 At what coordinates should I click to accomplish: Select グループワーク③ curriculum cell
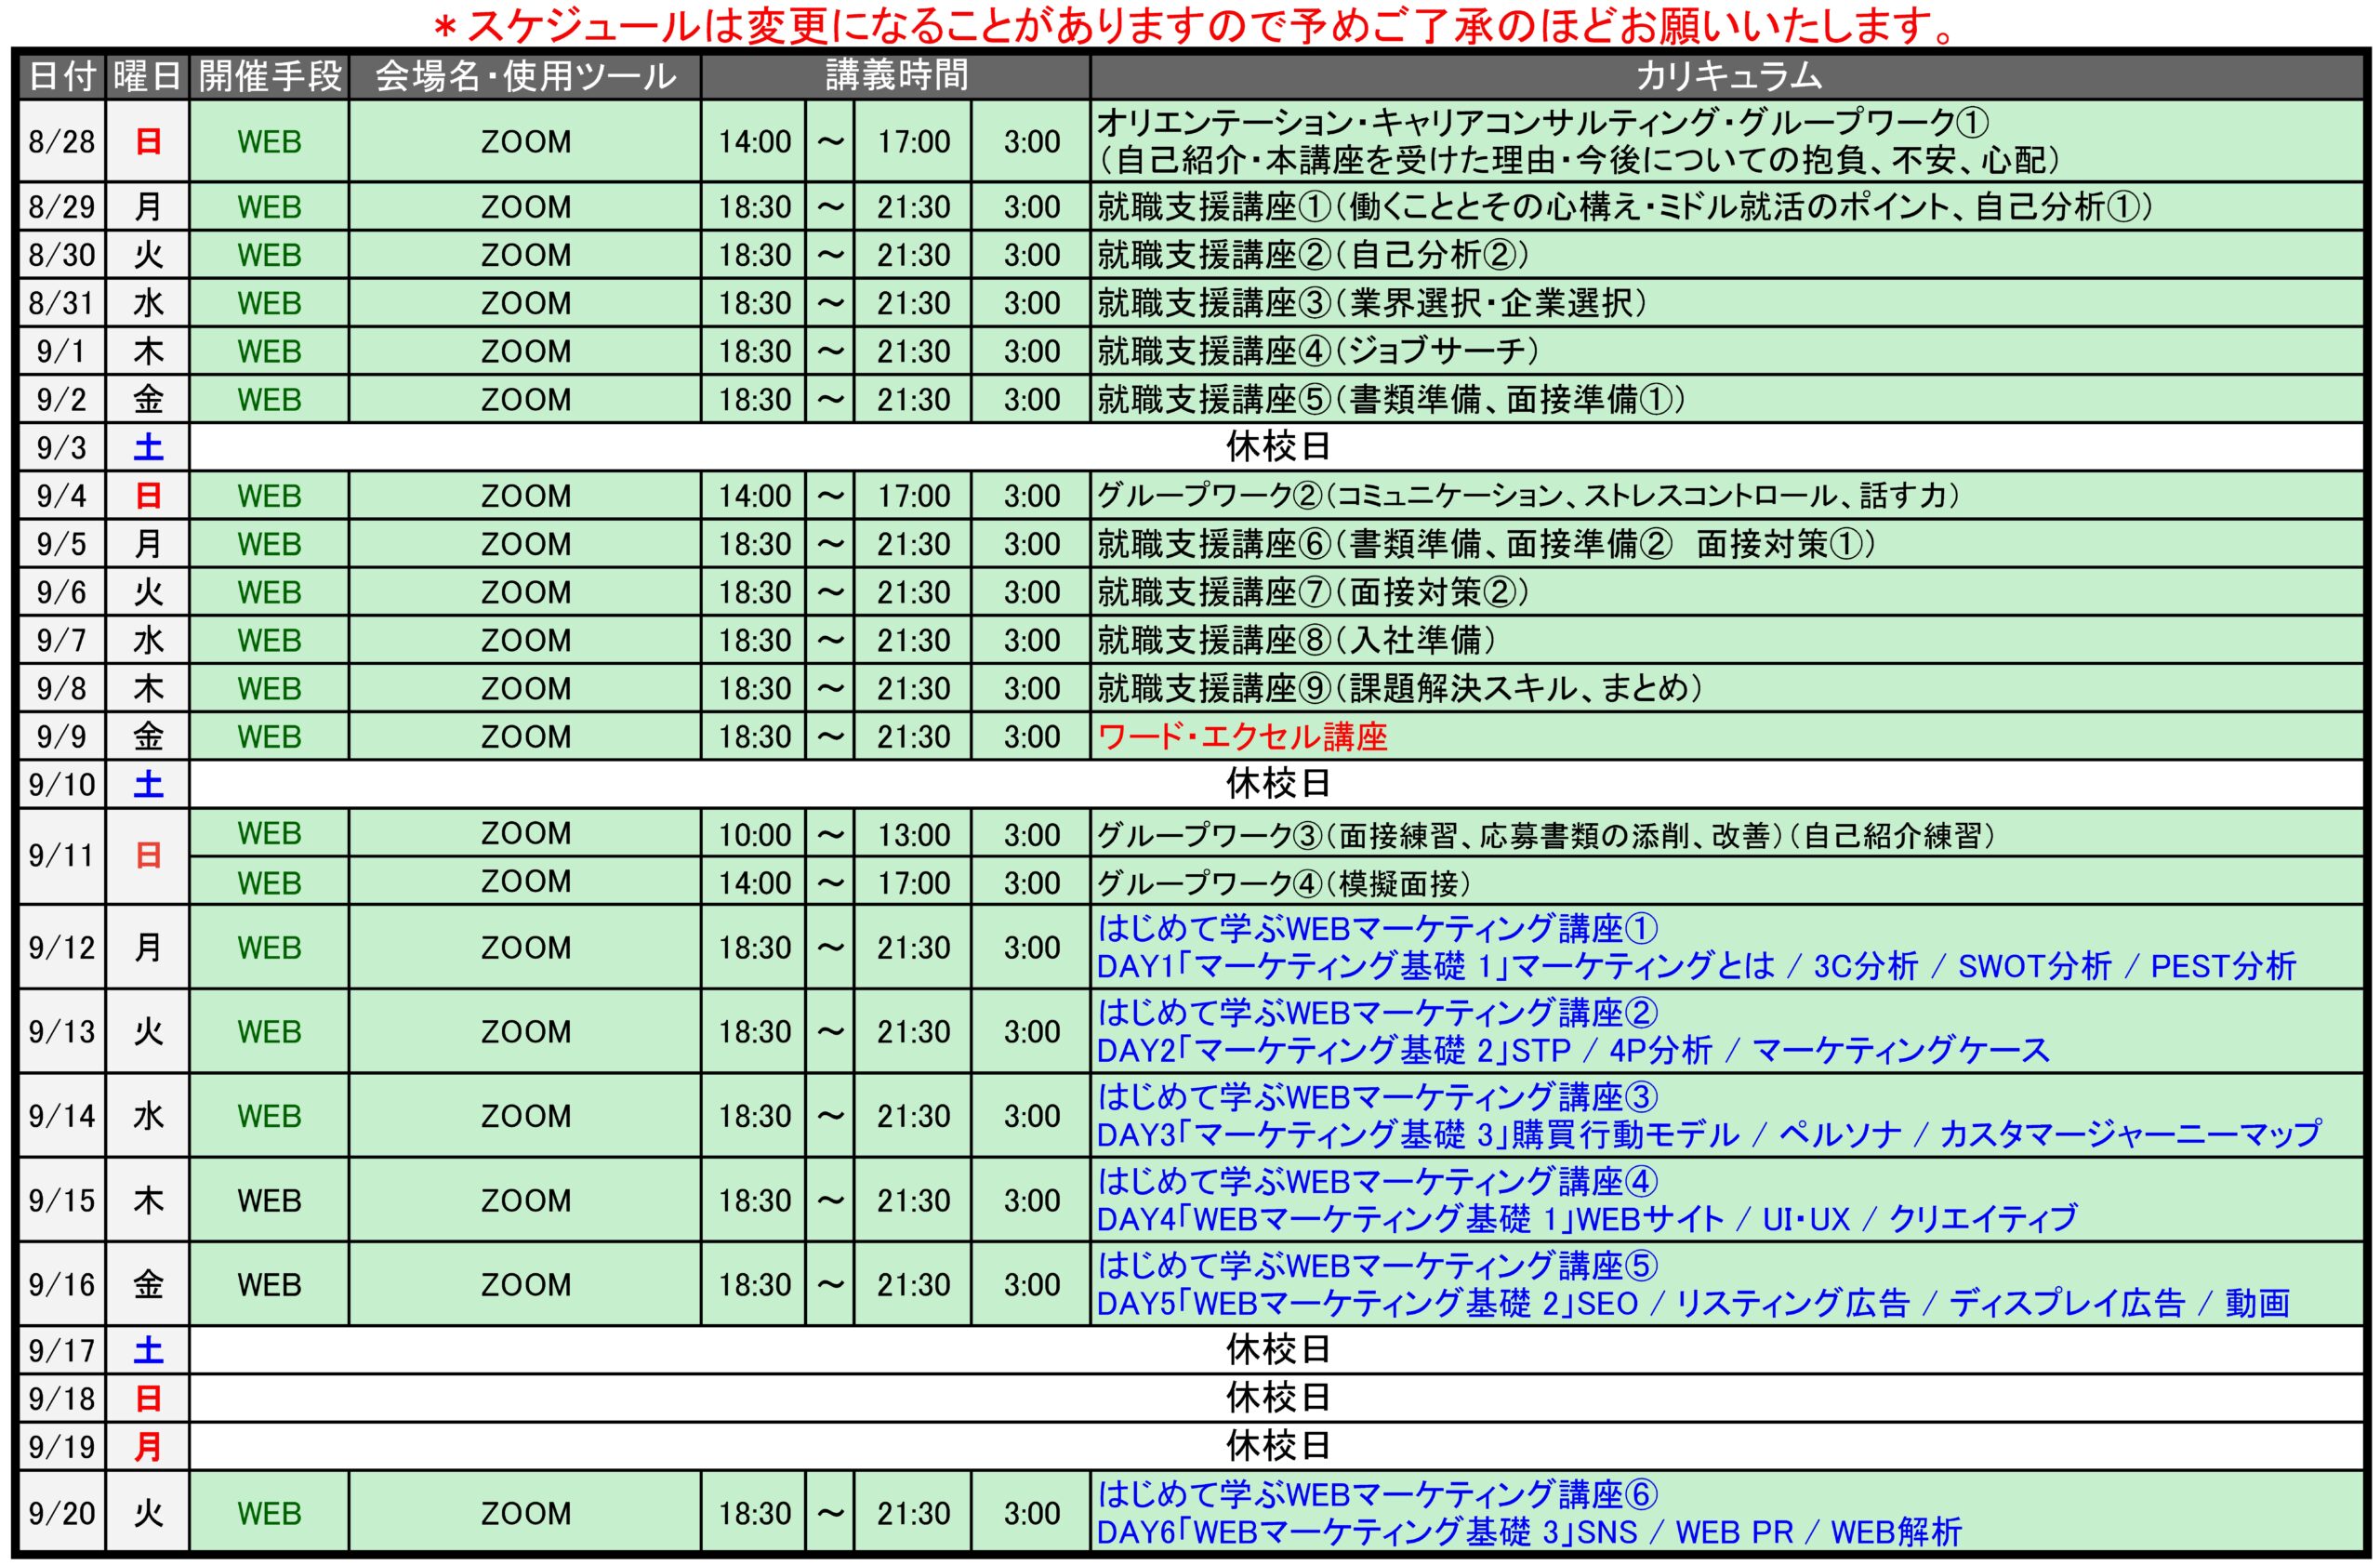1729,833
